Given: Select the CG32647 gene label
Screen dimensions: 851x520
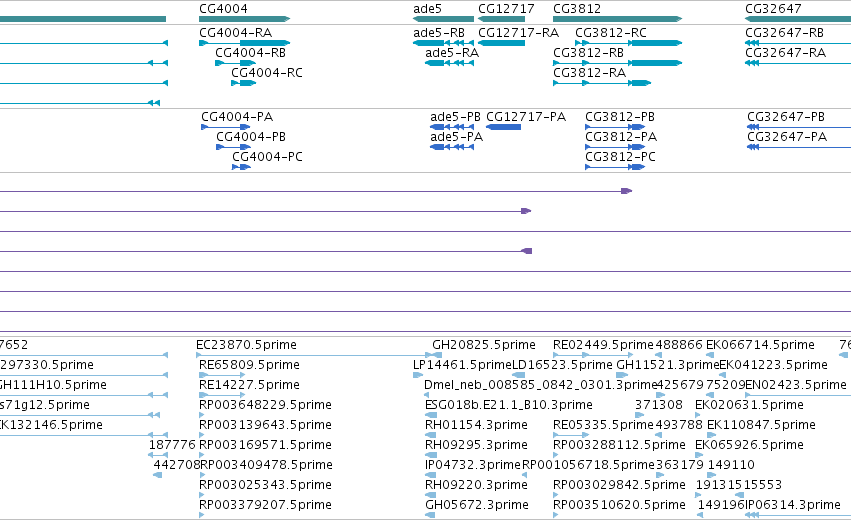Looking at the screenshot, I should tap(773, 9).
